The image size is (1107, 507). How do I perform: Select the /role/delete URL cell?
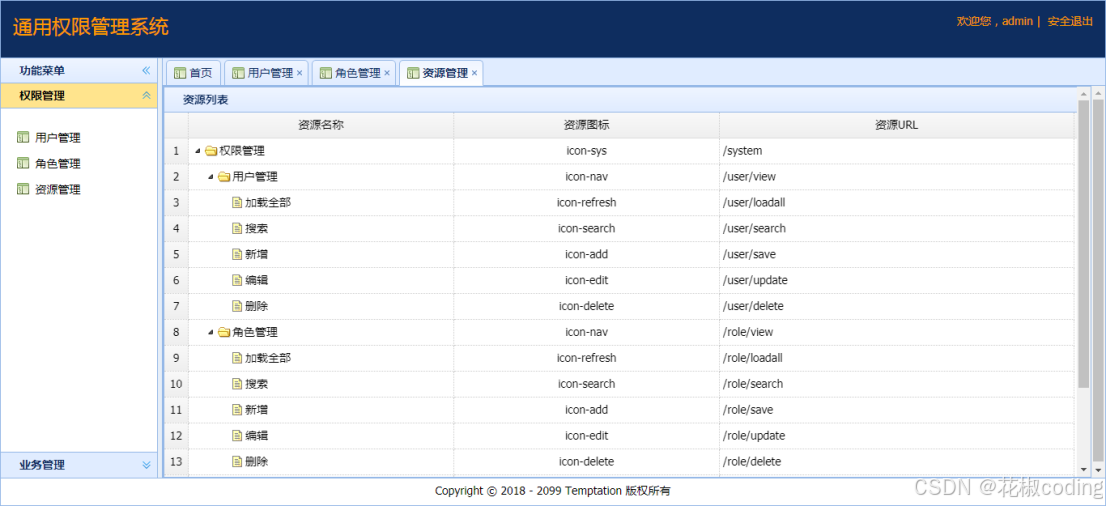tap(897, 461)
